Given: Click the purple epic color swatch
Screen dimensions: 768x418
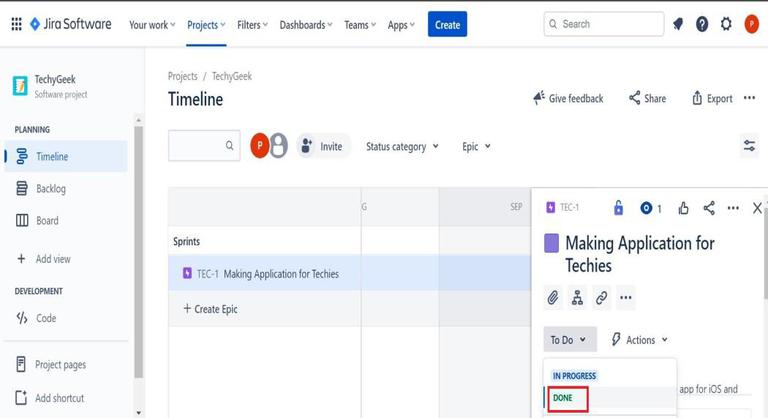Looking at the screenshot, I should [551, 243].
